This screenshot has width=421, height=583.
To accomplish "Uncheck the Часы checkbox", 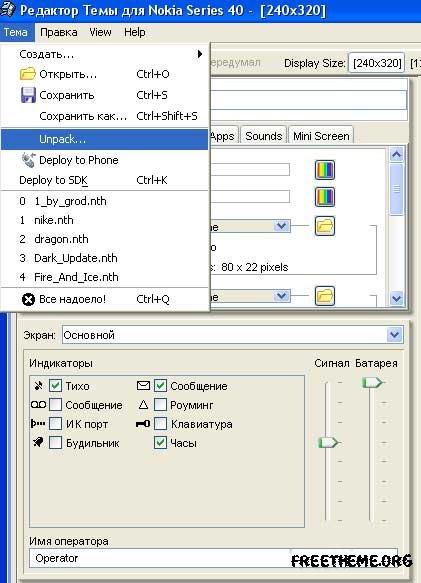I will point(160,442).
